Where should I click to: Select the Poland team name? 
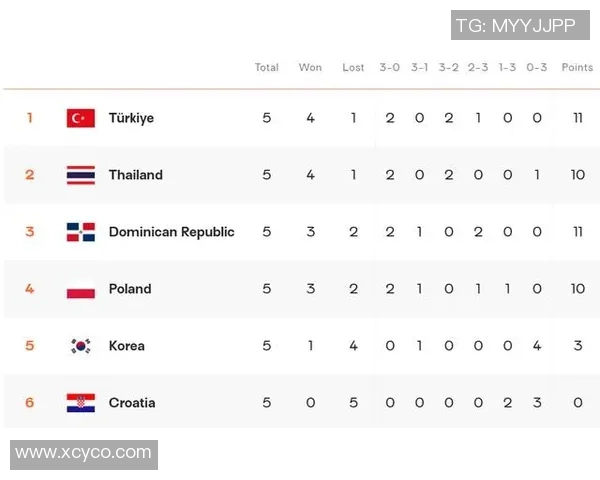click(x=130, y=289)
